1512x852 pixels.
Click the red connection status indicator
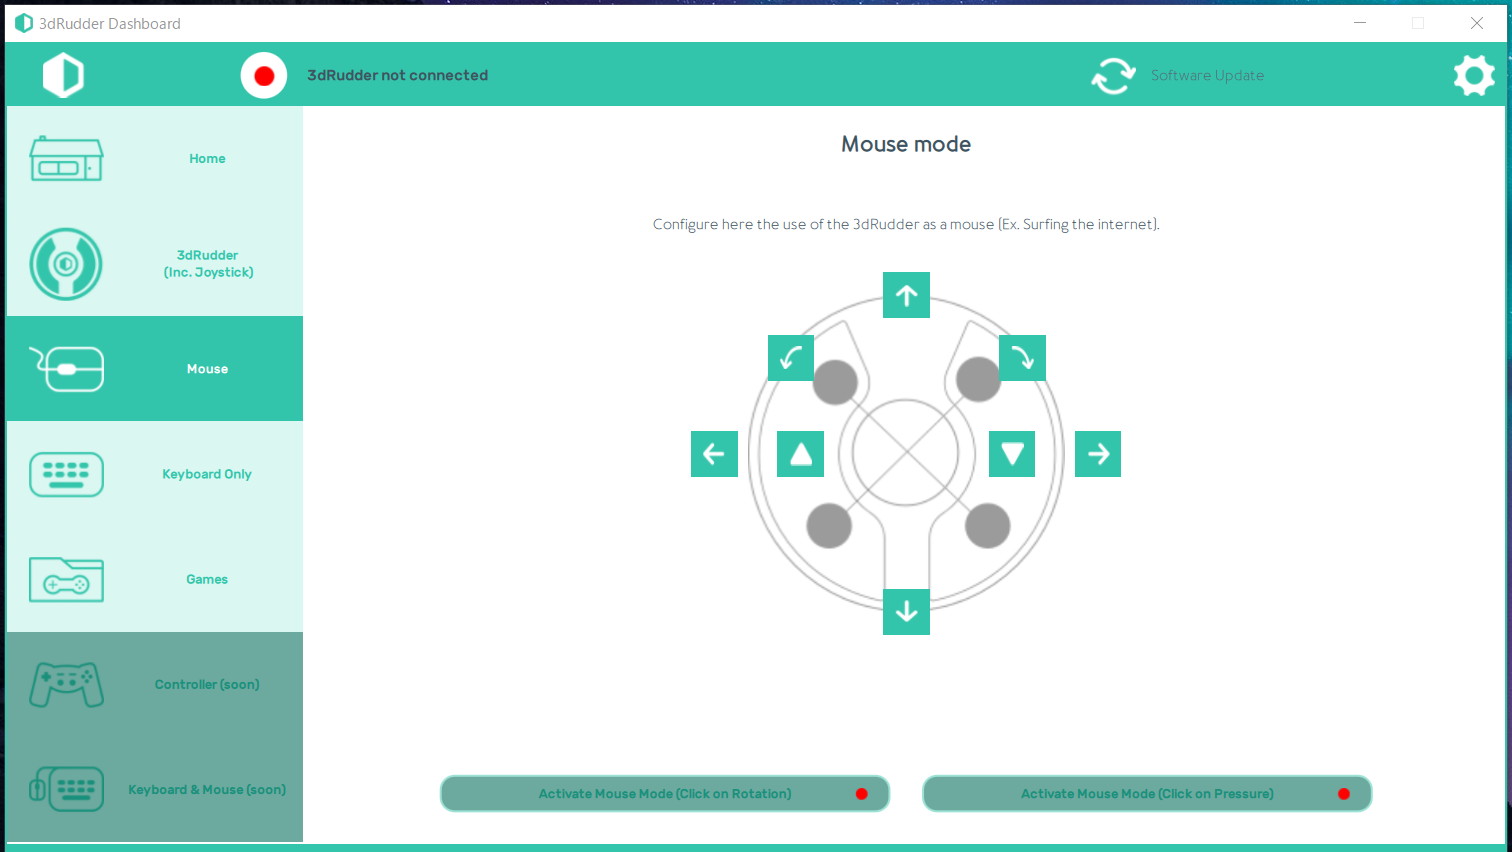click(264, 75)
